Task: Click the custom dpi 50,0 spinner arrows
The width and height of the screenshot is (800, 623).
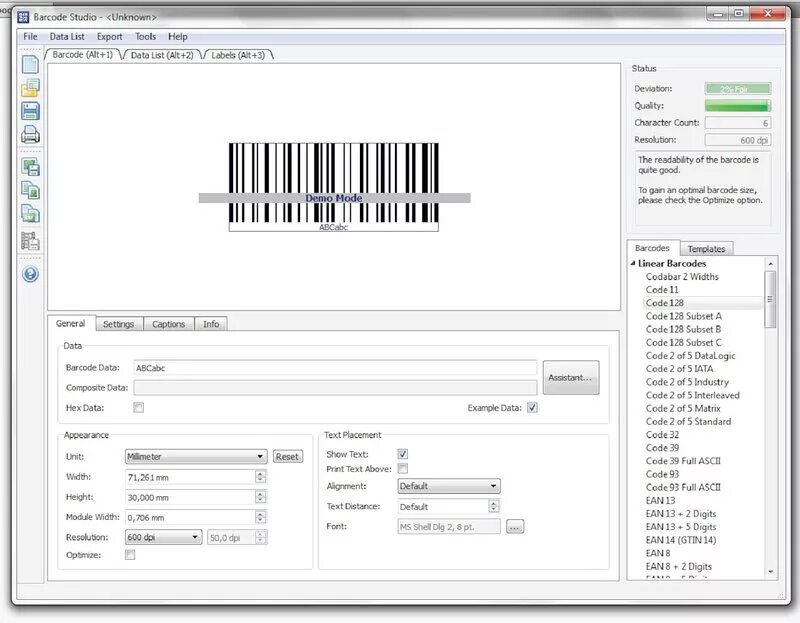Action: click(261, 537)
